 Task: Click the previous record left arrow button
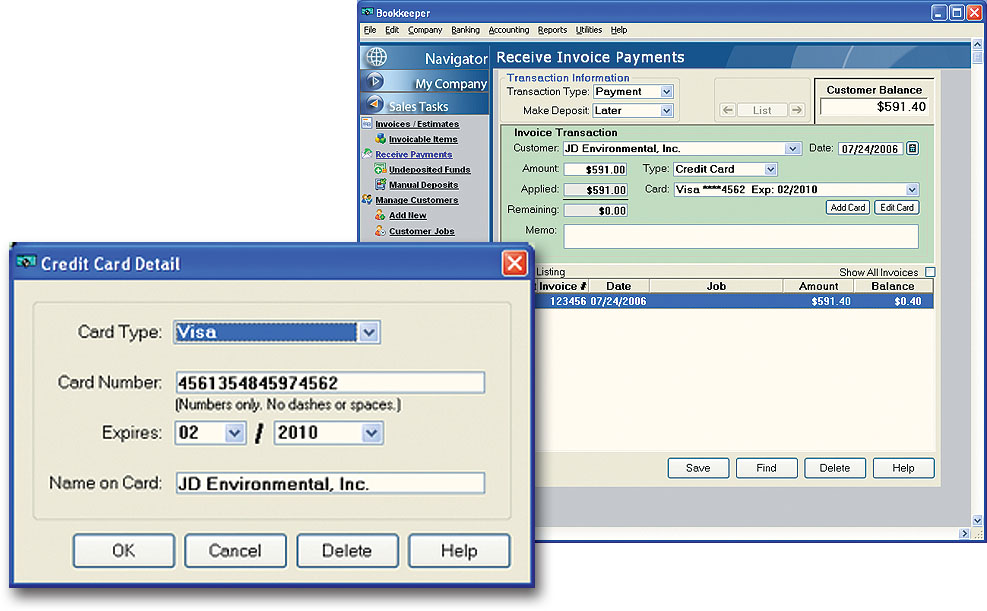[728, 110]
